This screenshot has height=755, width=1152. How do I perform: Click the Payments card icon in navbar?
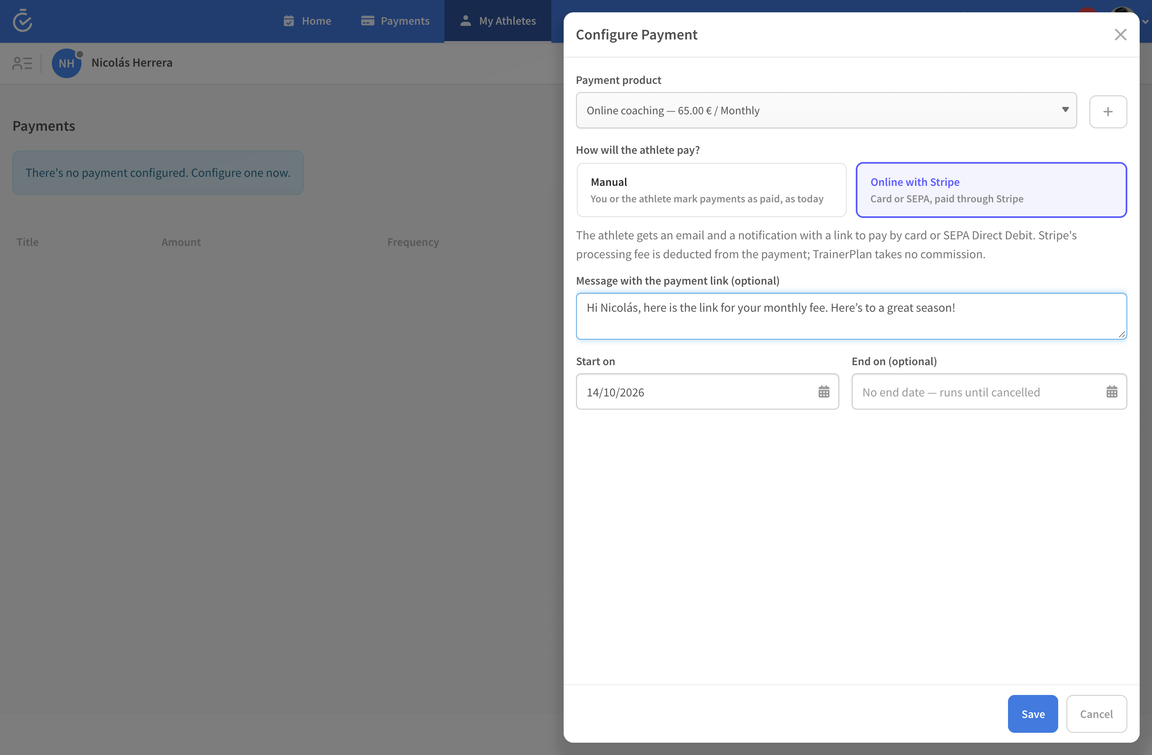(x=367, y=21)
